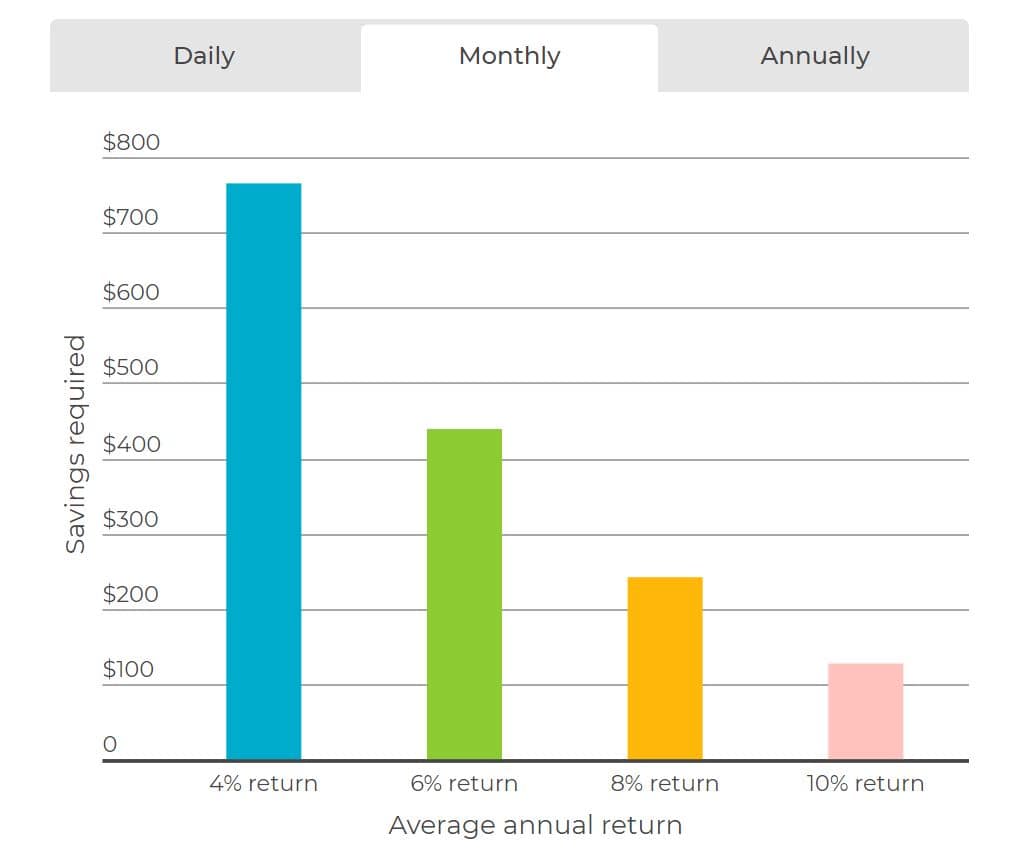
Task: Click the "6% return" axis label
Action: [x=464, y=784]
